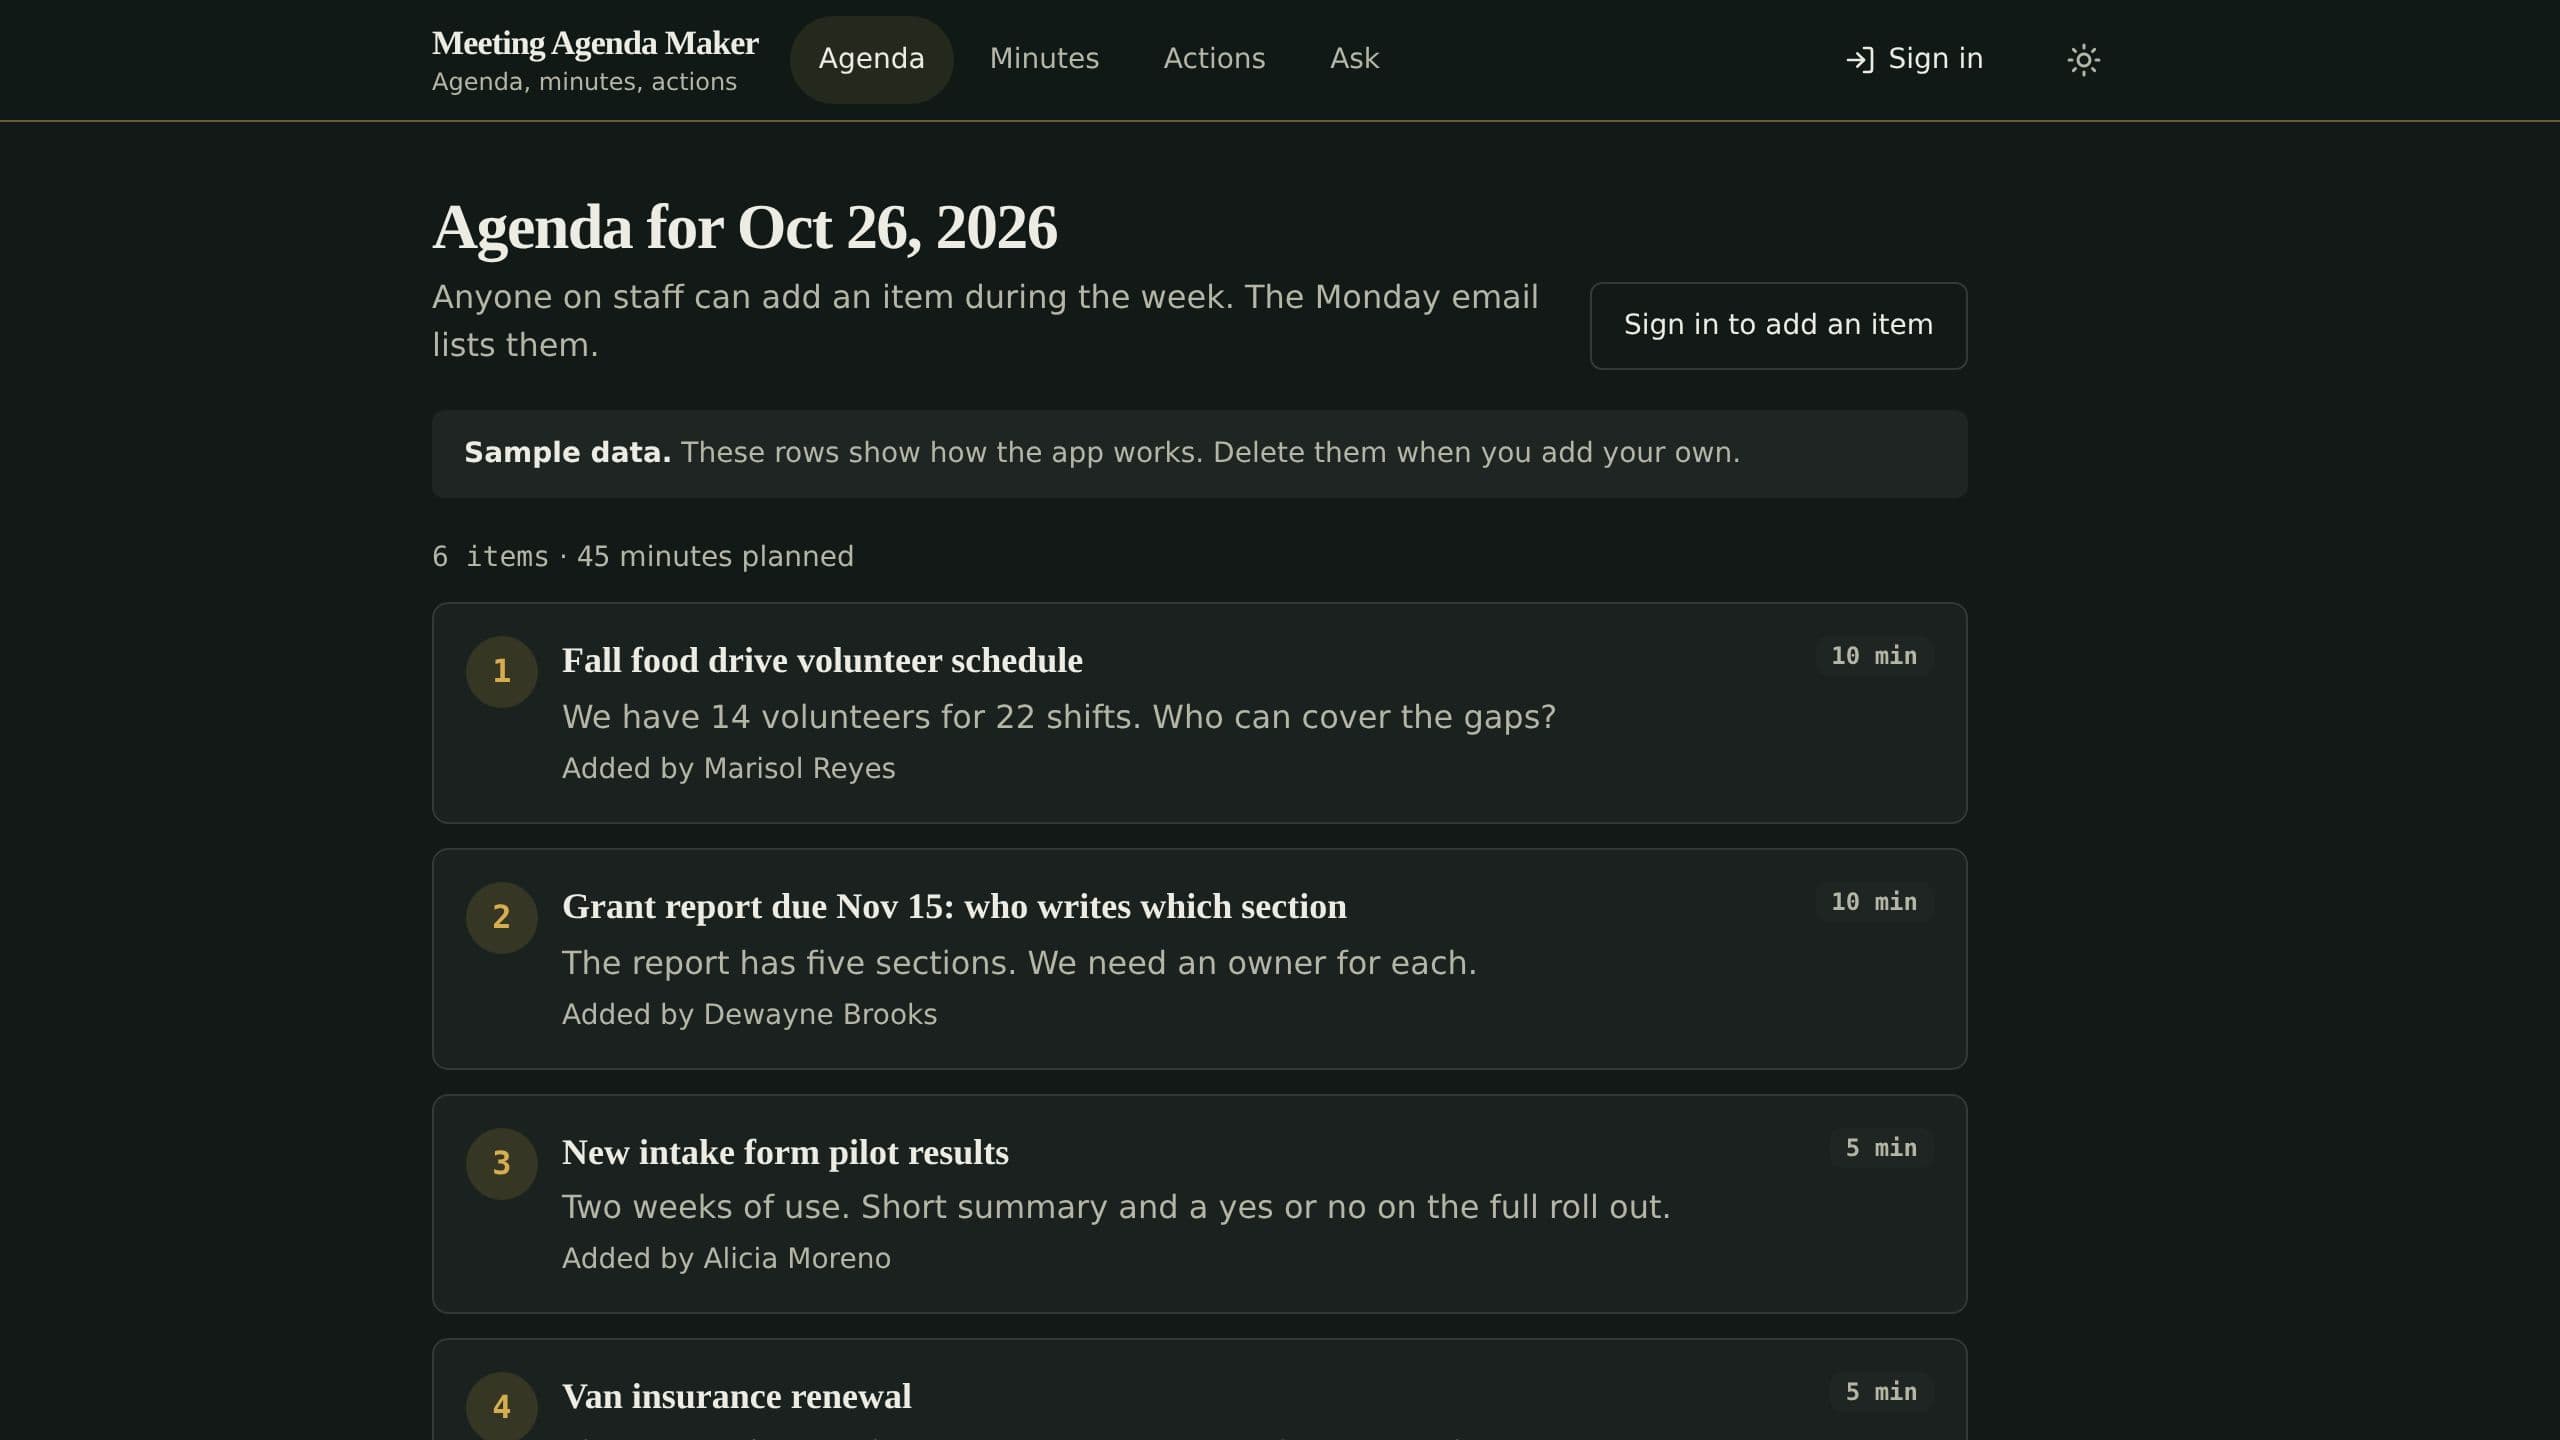Click Sign in to add an item button
The height and width of the screenshot is (1440, 2560).
[1778, 325]
